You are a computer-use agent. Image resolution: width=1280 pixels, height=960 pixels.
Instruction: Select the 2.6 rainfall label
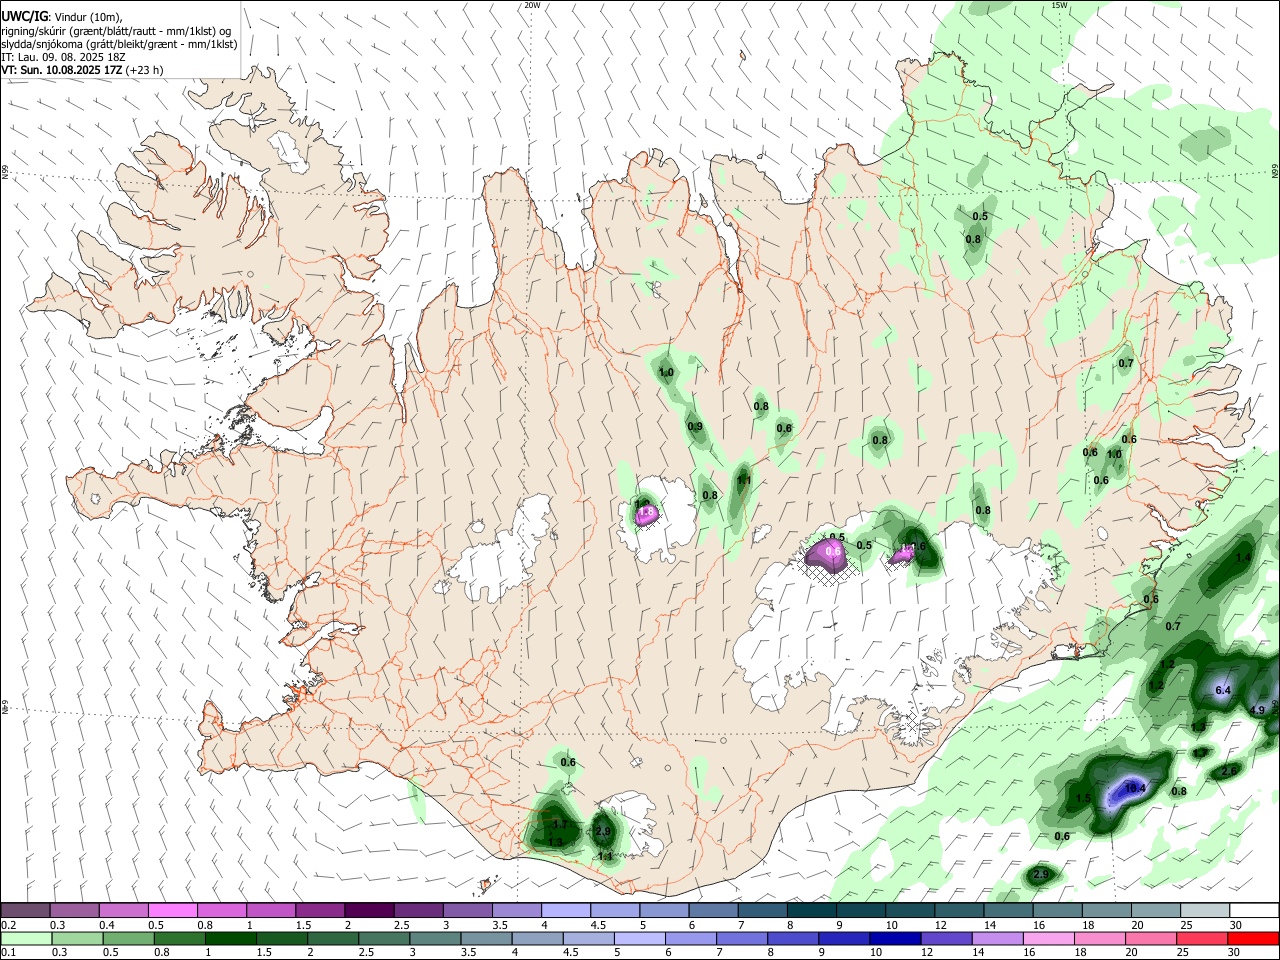(x=1229, y=771)
